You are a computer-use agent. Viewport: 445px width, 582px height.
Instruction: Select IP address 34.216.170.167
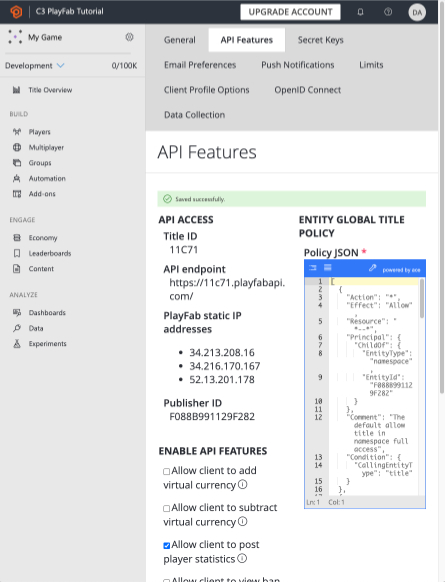click(x=225, y=366)
